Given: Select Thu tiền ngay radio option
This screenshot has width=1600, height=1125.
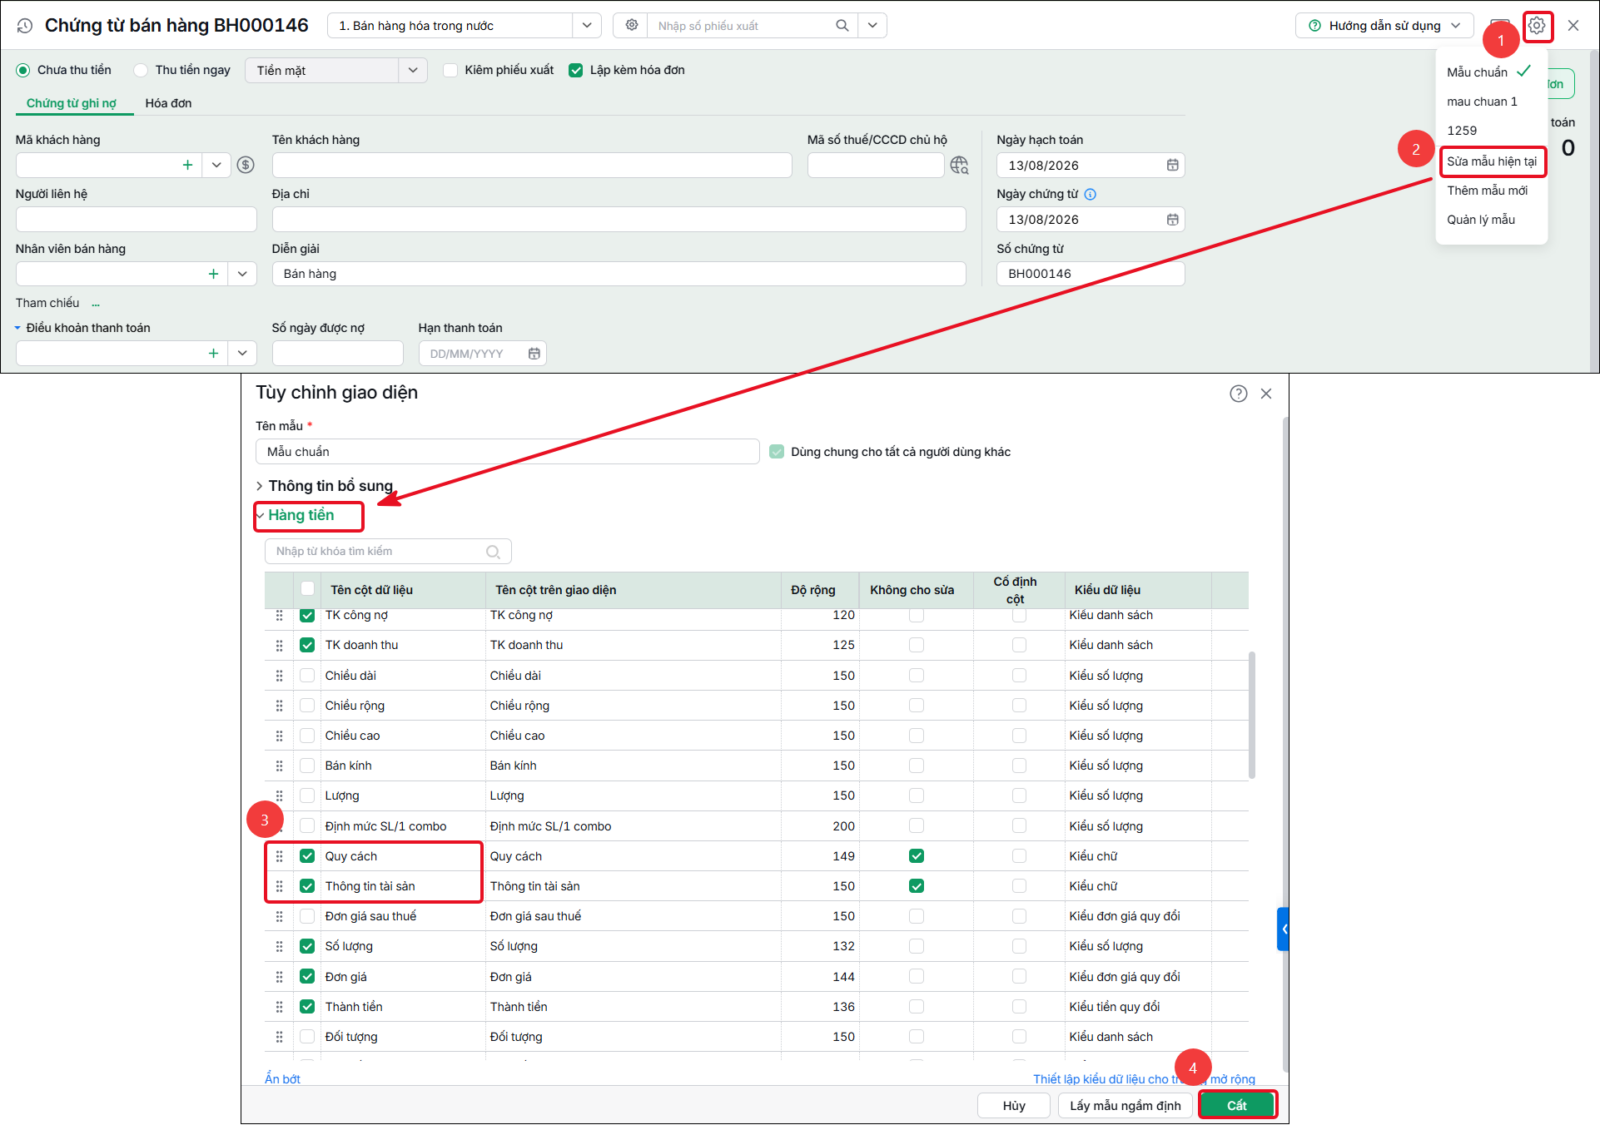Looking at the screenshot, I should click(141, 70).
